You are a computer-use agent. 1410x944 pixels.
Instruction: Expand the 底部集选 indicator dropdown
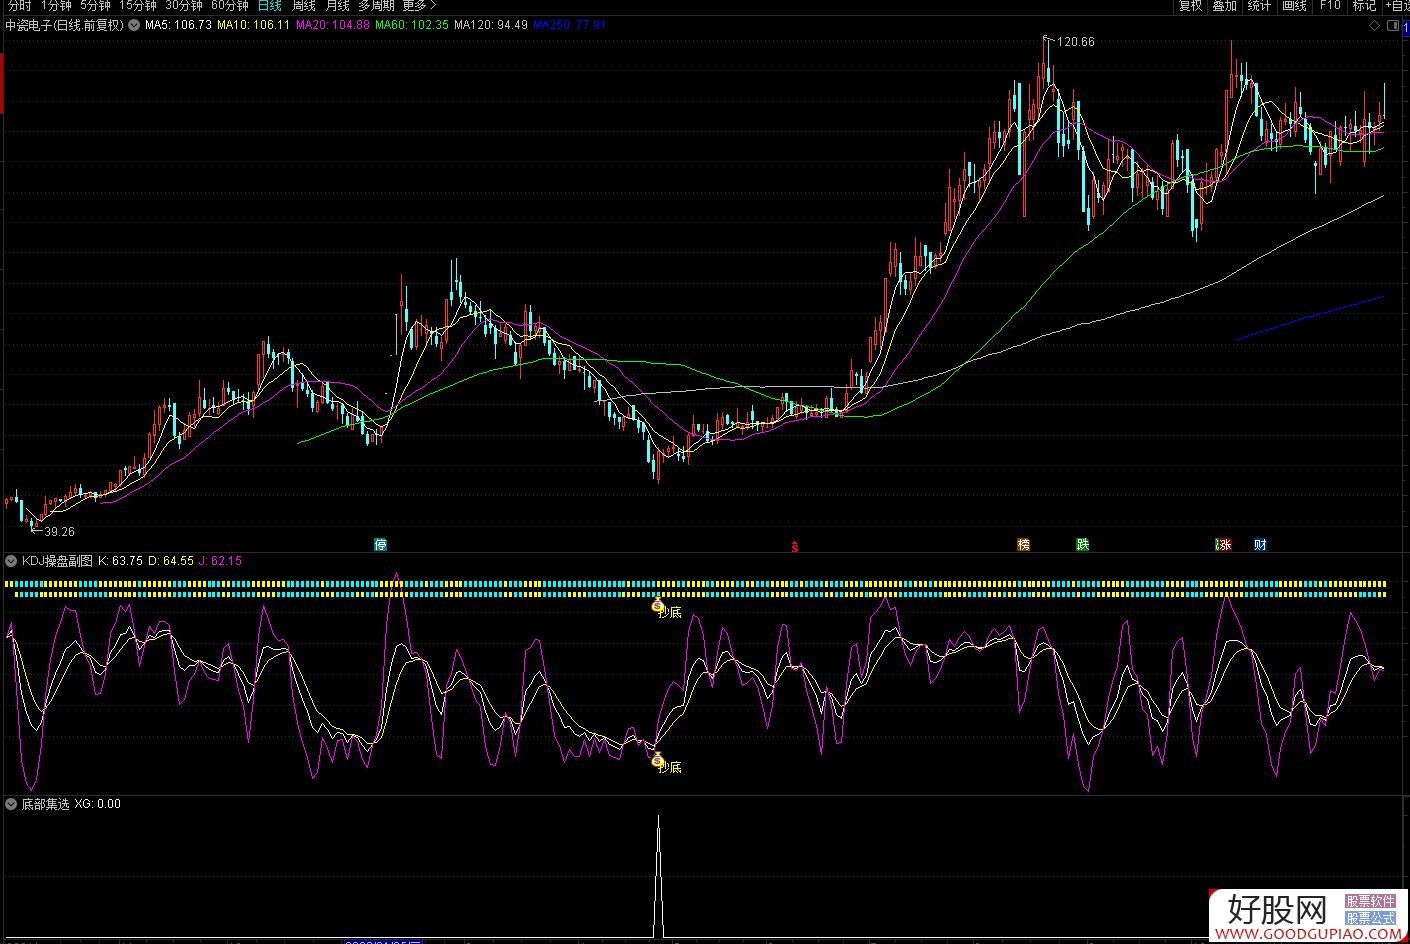(11, 804)
